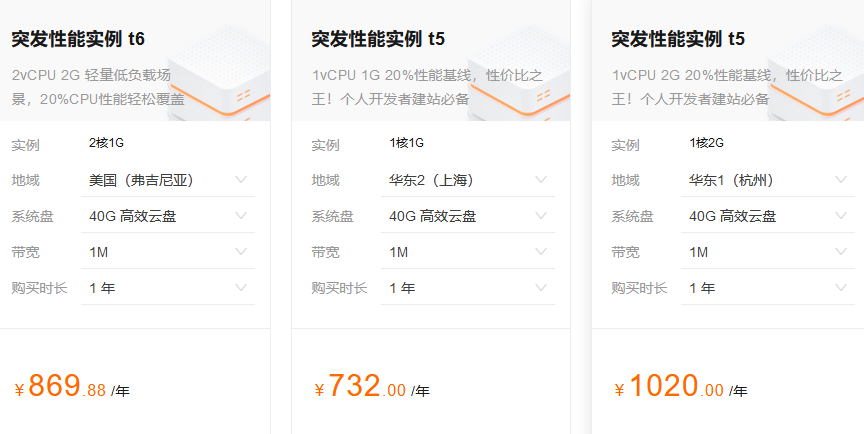Click server illustration in 1核1G card header

pos(519,74)
